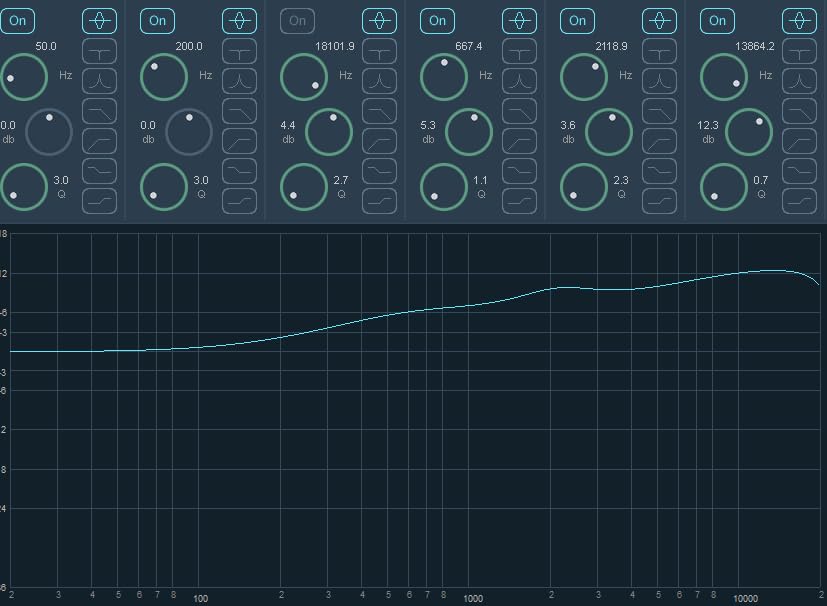Click the gain knob set to 4.4 db

point(329,132)
